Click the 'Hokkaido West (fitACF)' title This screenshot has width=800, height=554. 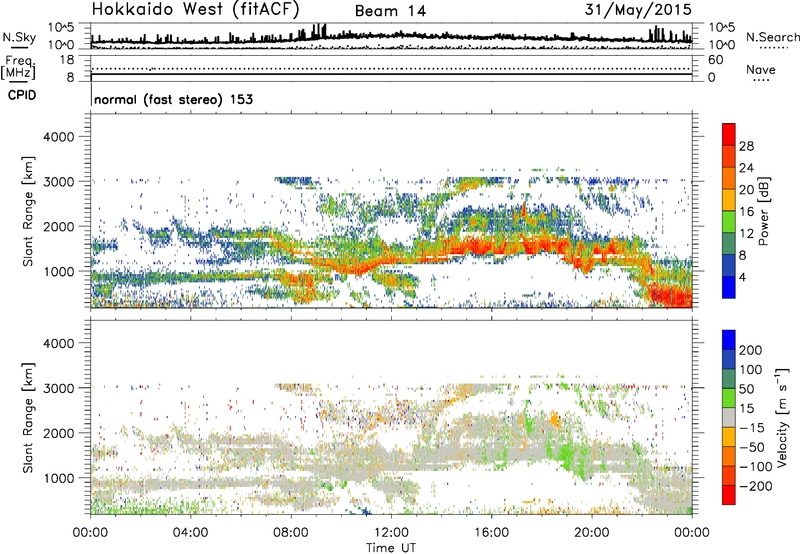point(195,10)
